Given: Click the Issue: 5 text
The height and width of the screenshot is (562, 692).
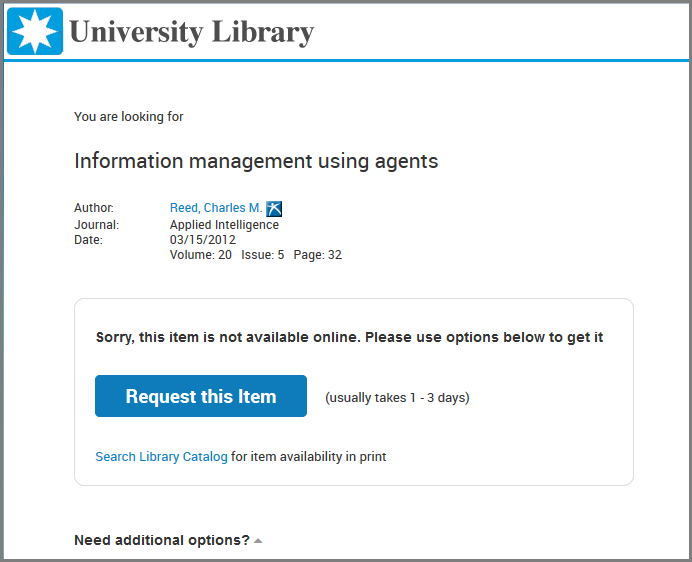Looking at the screenshot, I should click(x=263, y=255).
